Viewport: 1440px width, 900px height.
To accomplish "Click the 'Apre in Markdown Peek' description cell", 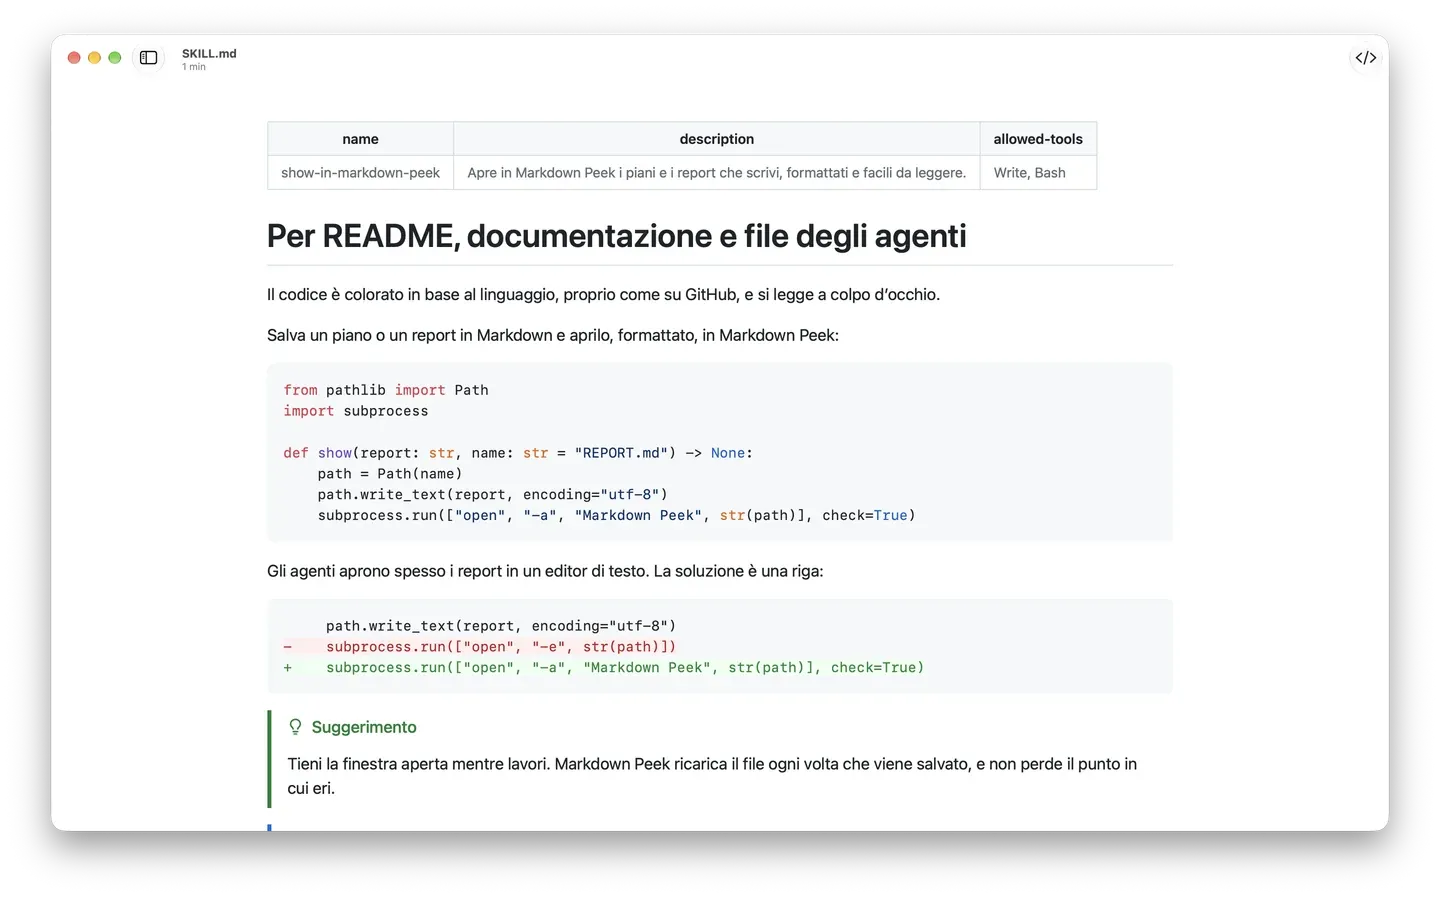I will pos(717,173).
